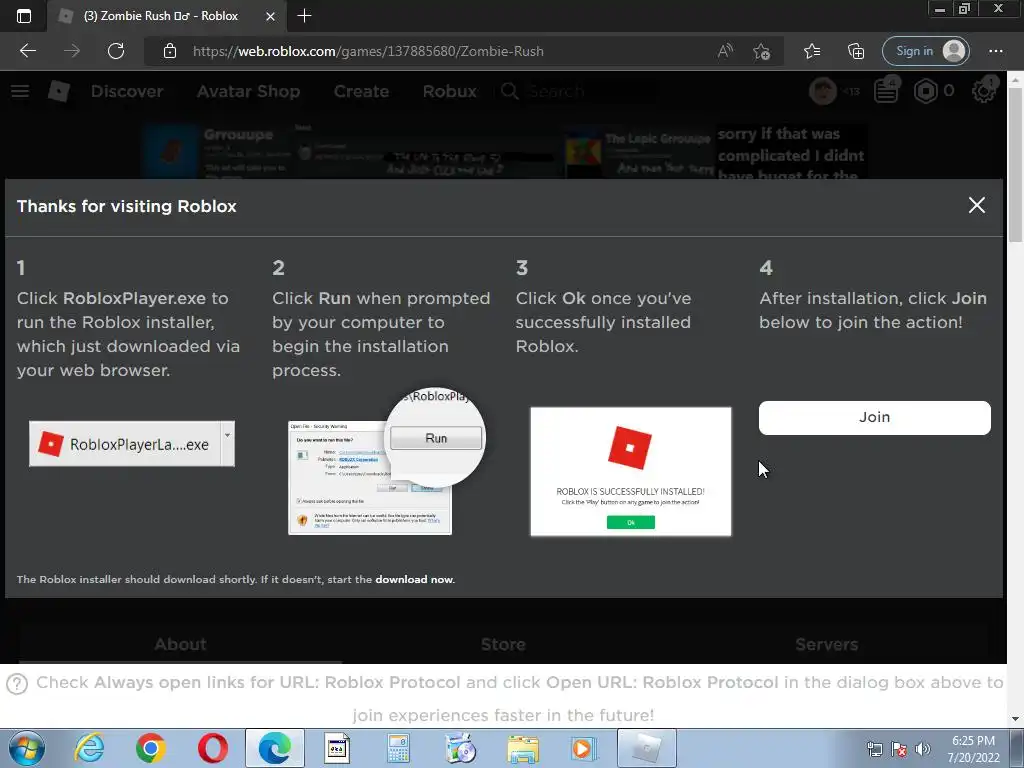Click the Edge tab actions menu icon
Image resolution: width=1024 pixels, height=768 pixels.
point(24,16)
